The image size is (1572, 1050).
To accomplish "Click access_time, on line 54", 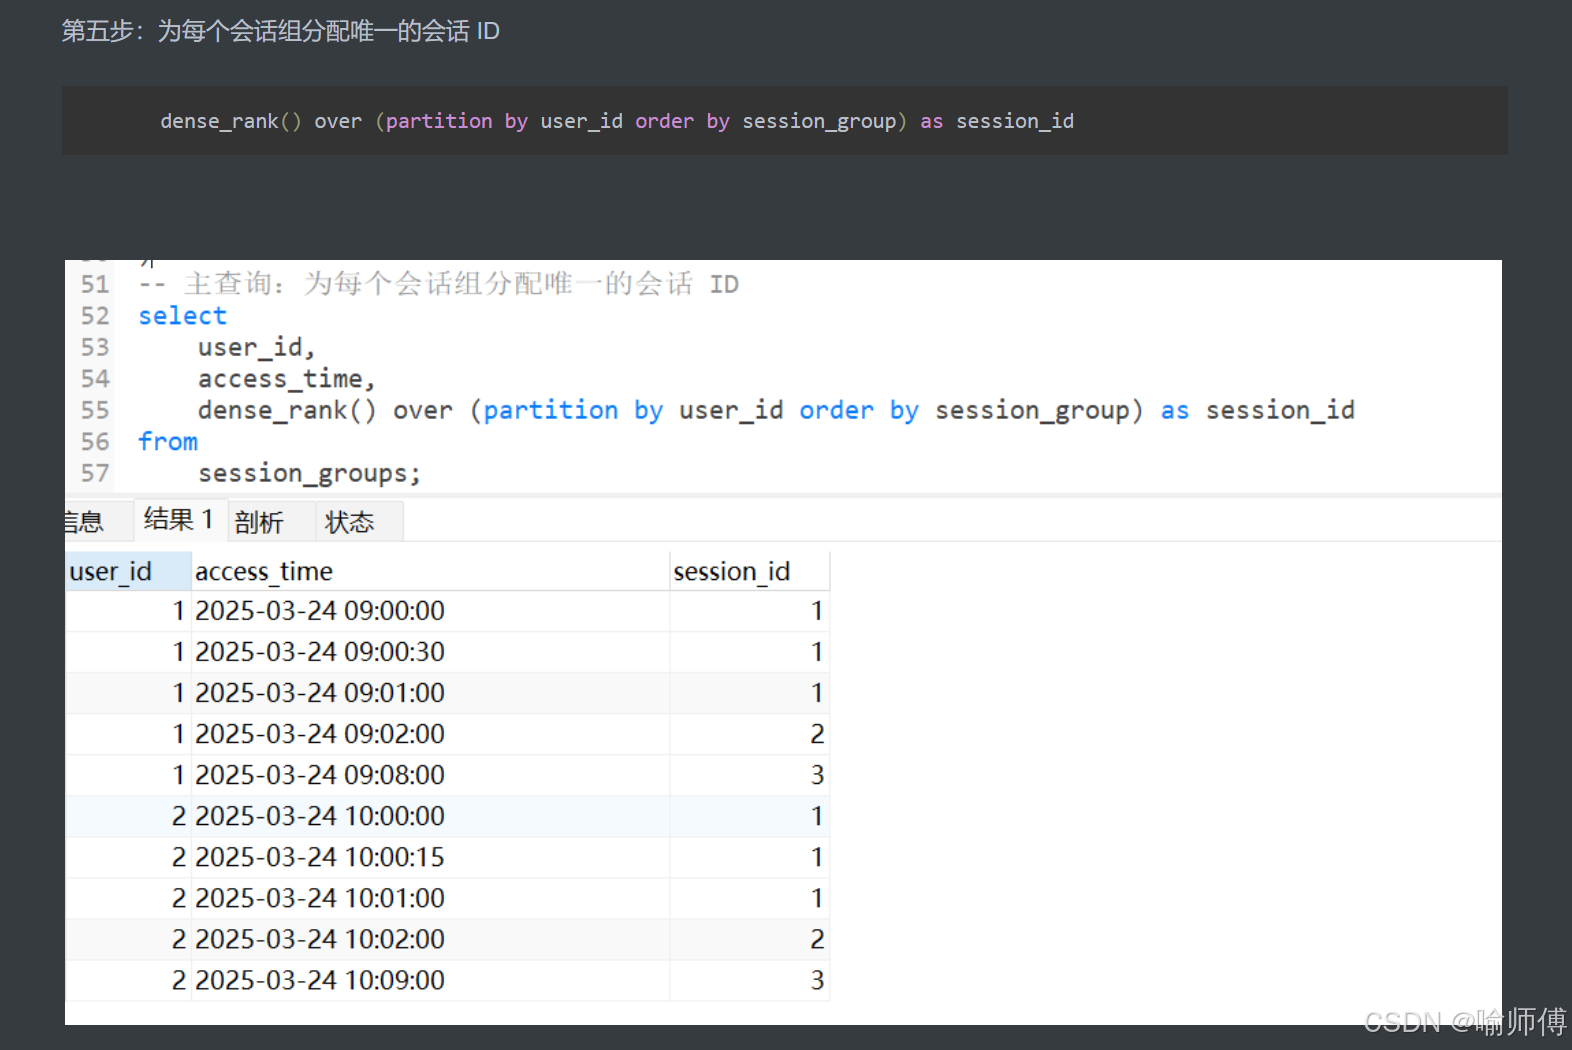I will (286, 379).
